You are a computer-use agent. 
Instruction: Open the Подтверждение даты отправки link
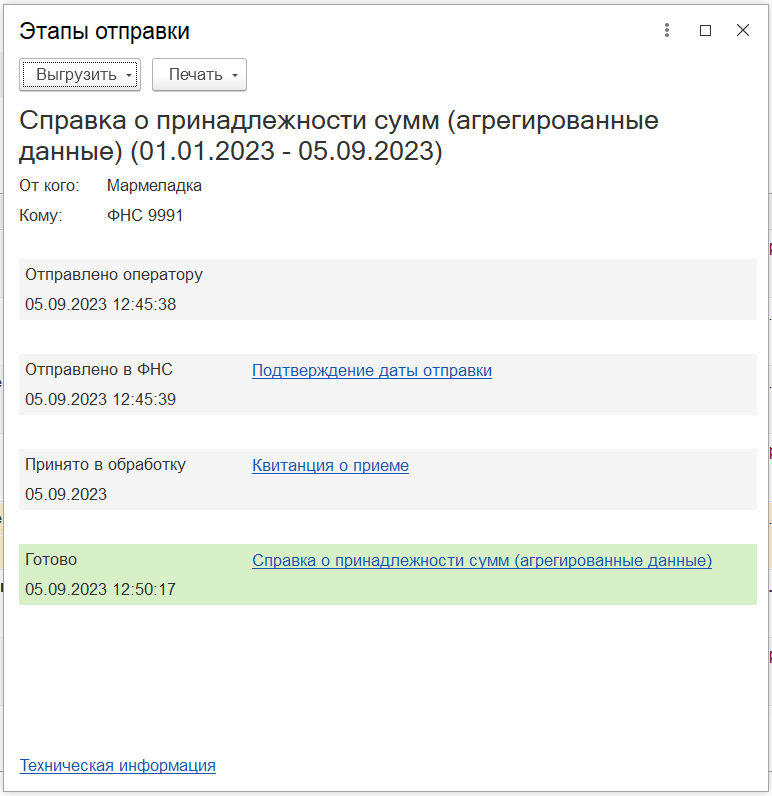tap(372, 371)
